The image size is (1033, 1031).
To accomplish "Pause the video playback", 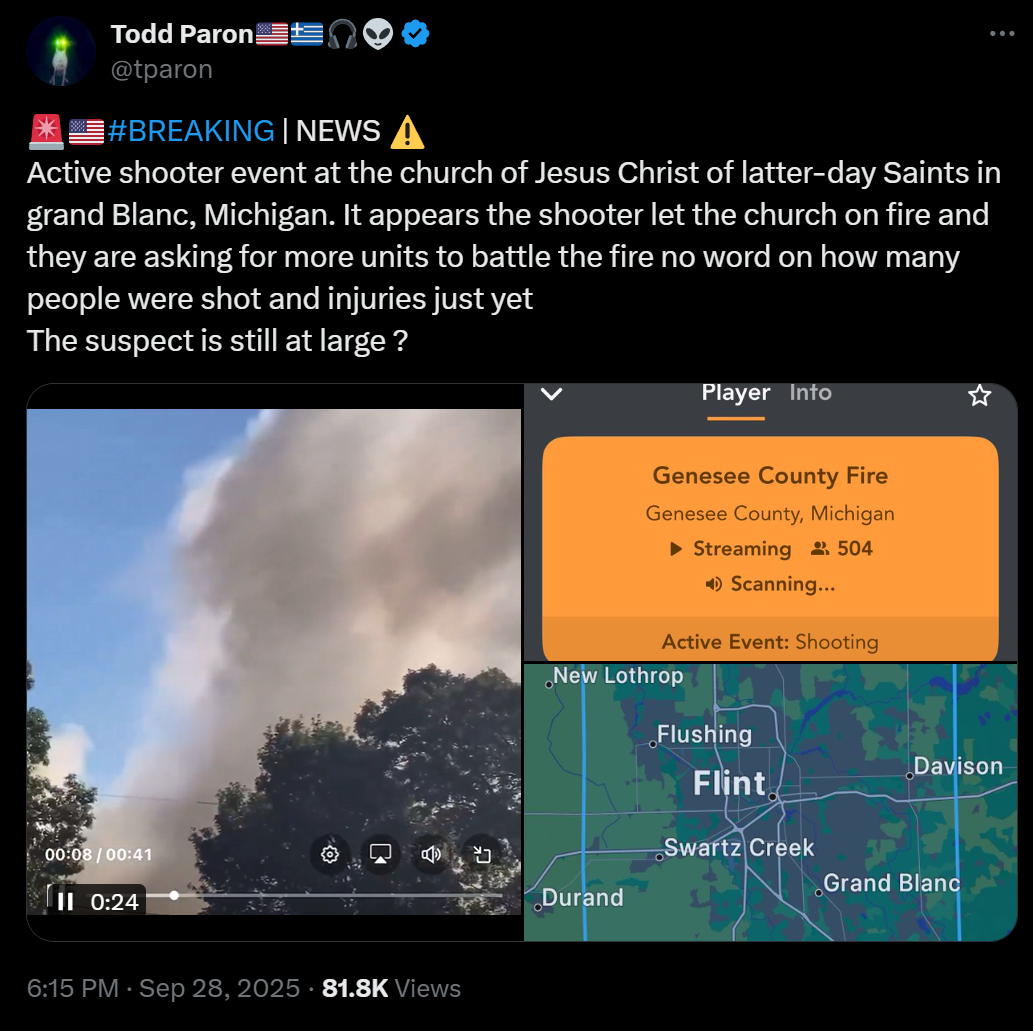I will click(65, 901).
